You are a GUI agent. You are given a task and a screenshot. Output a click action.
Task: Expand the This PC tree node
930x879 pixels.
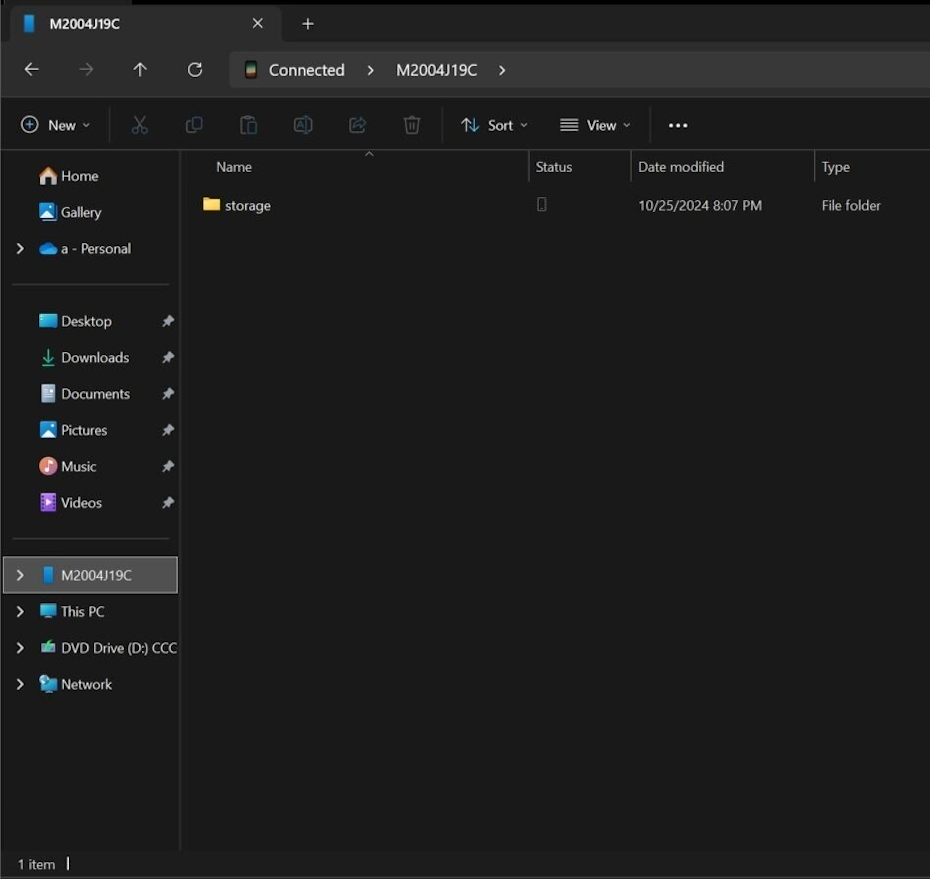click(20, 612)
